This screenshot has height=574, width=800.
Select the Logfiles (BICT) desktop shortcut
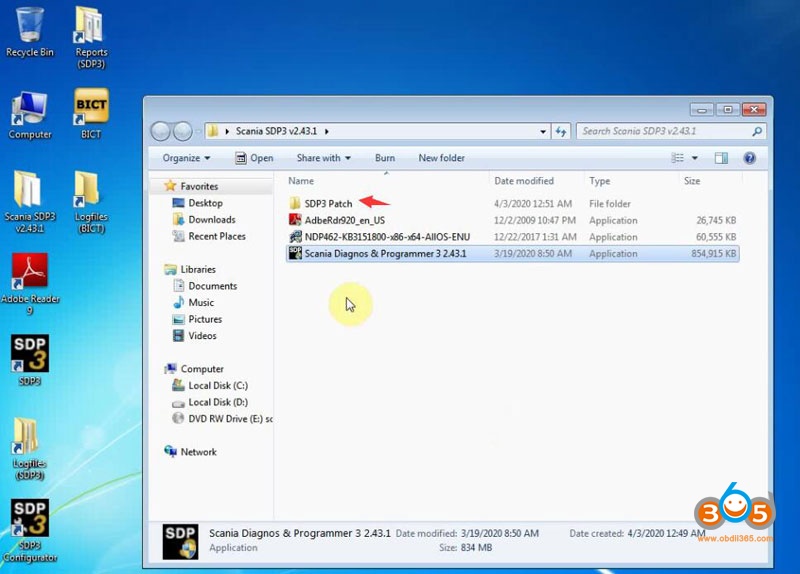(91, 202)
